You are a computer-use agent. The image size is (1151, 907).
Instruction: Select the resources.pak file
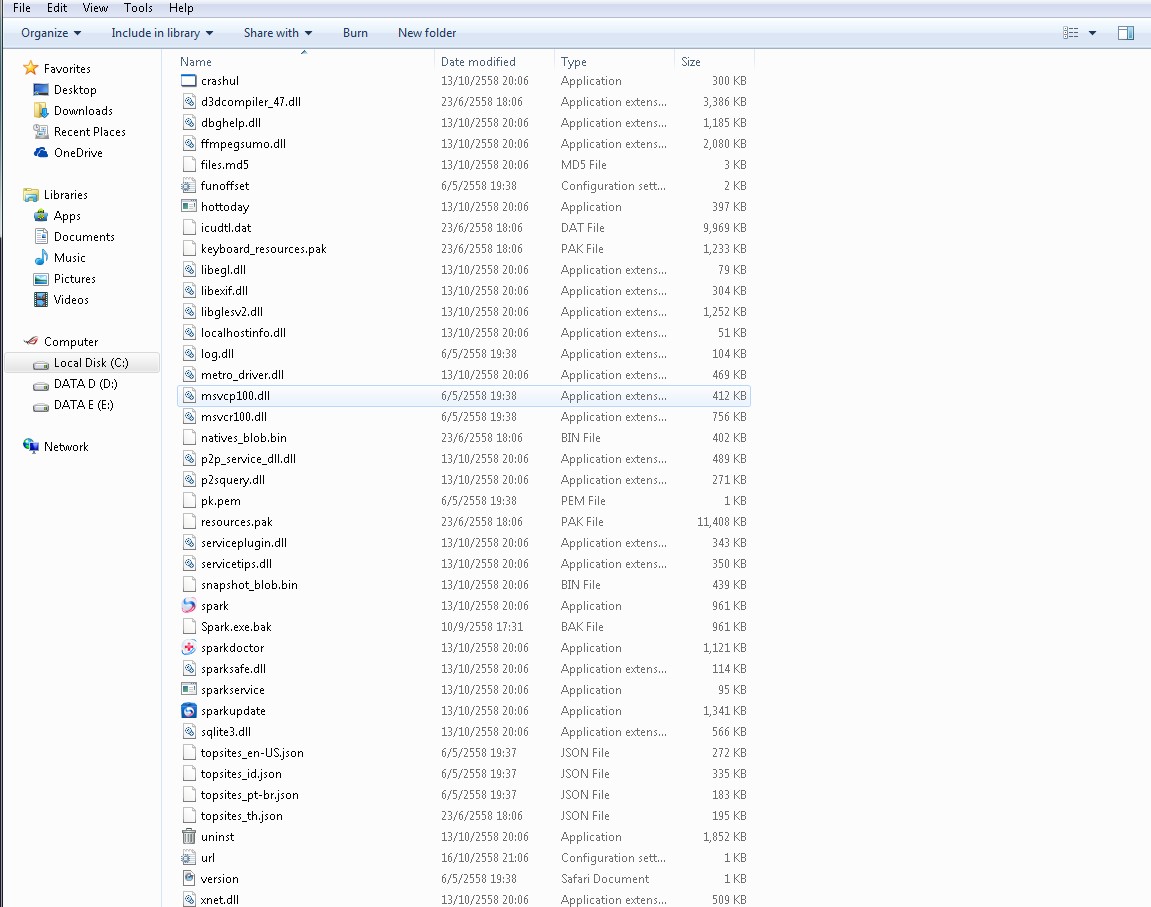coord(463,522)
